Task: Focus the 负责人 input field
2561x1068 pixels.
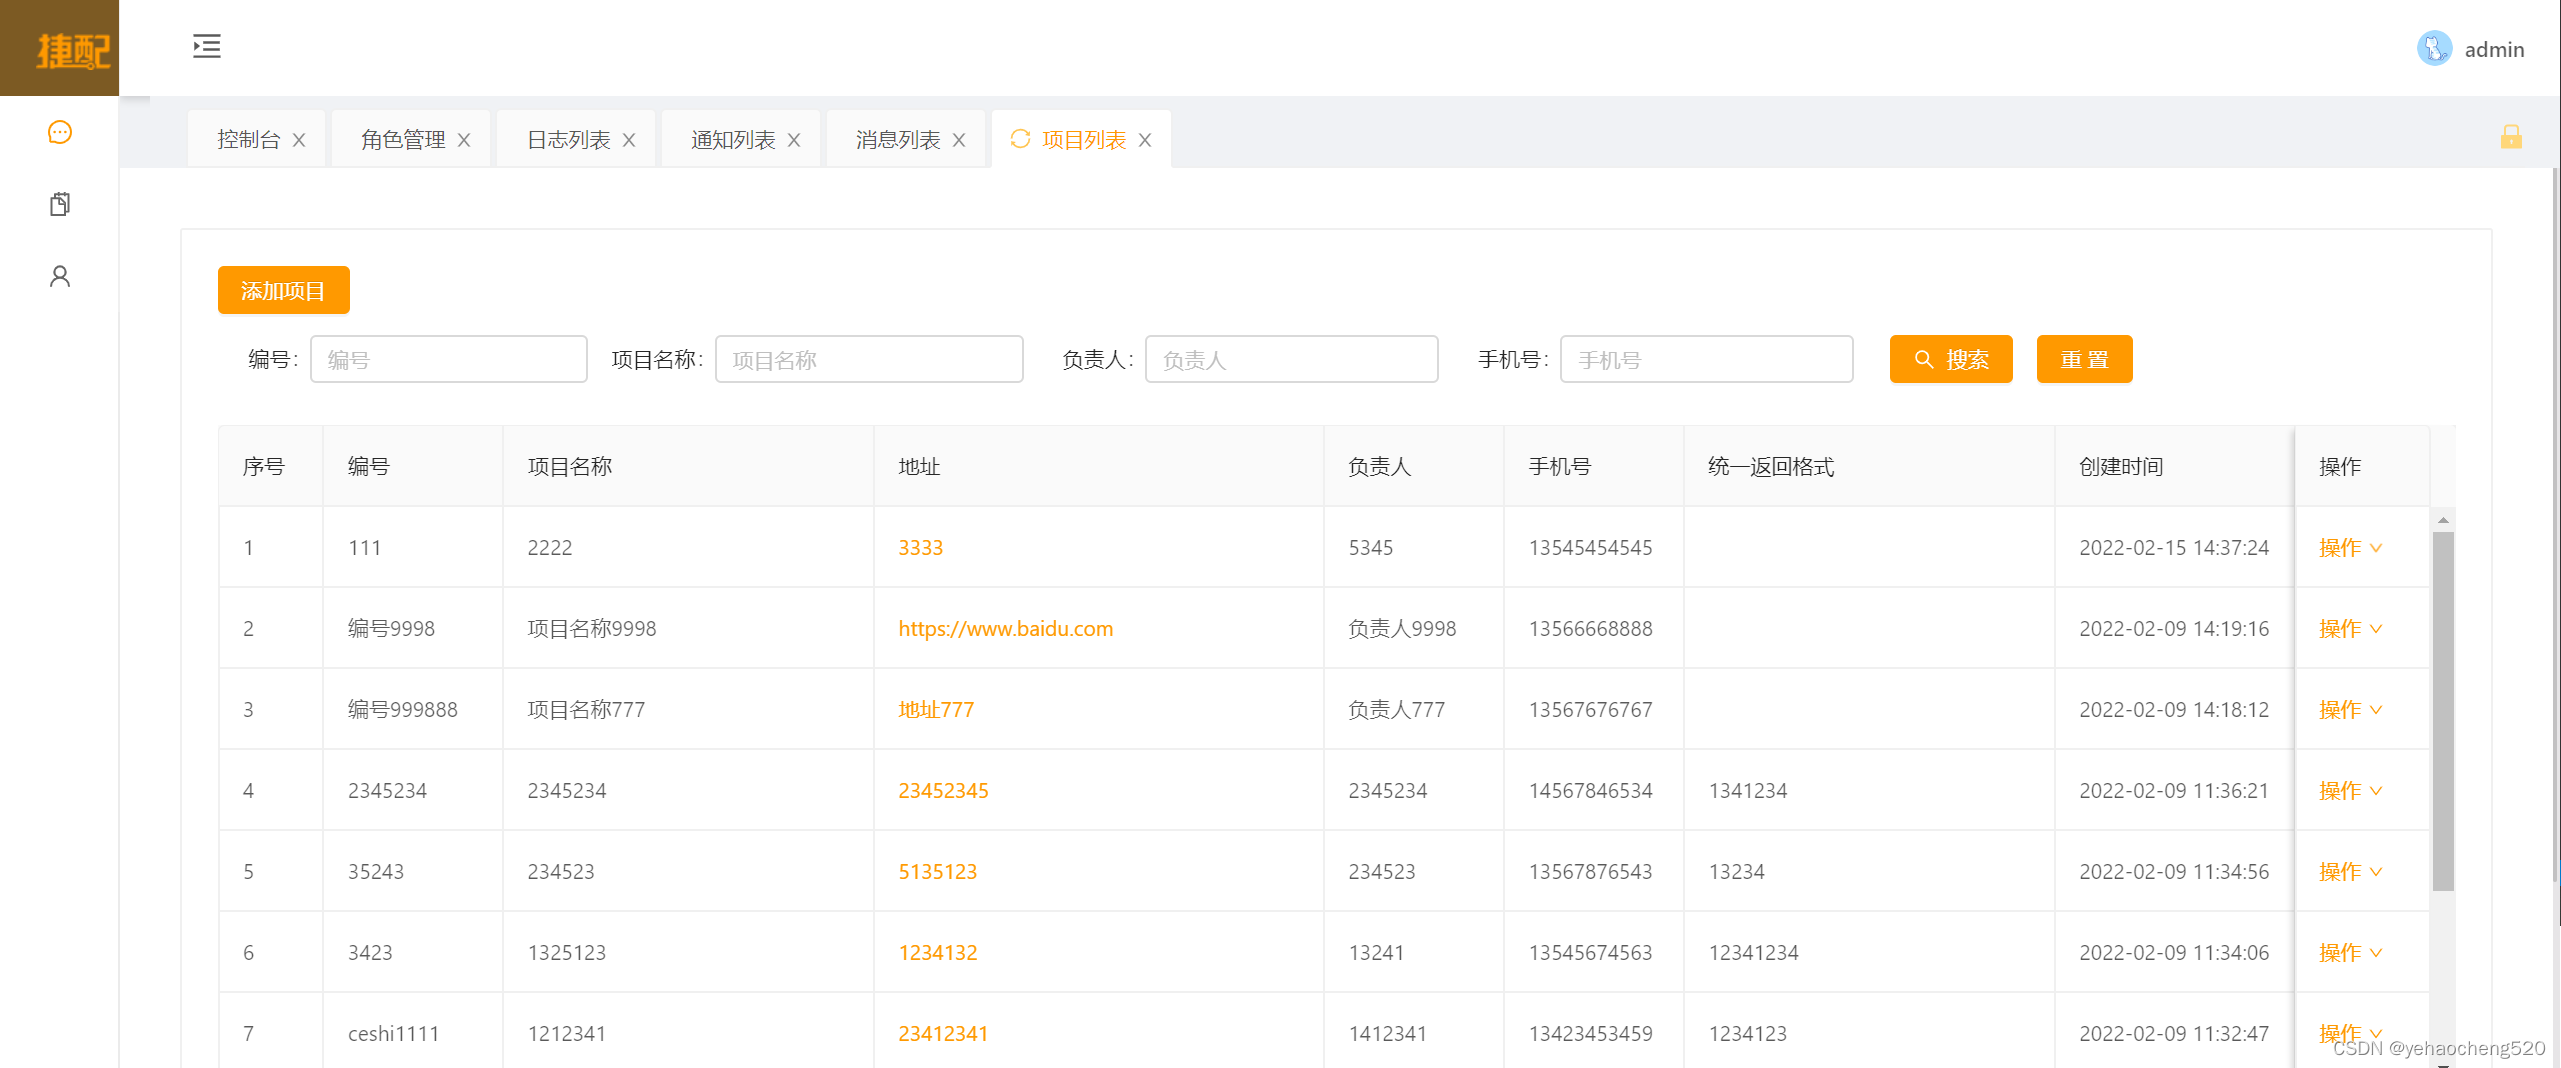Action: [x=1292, y=359]
